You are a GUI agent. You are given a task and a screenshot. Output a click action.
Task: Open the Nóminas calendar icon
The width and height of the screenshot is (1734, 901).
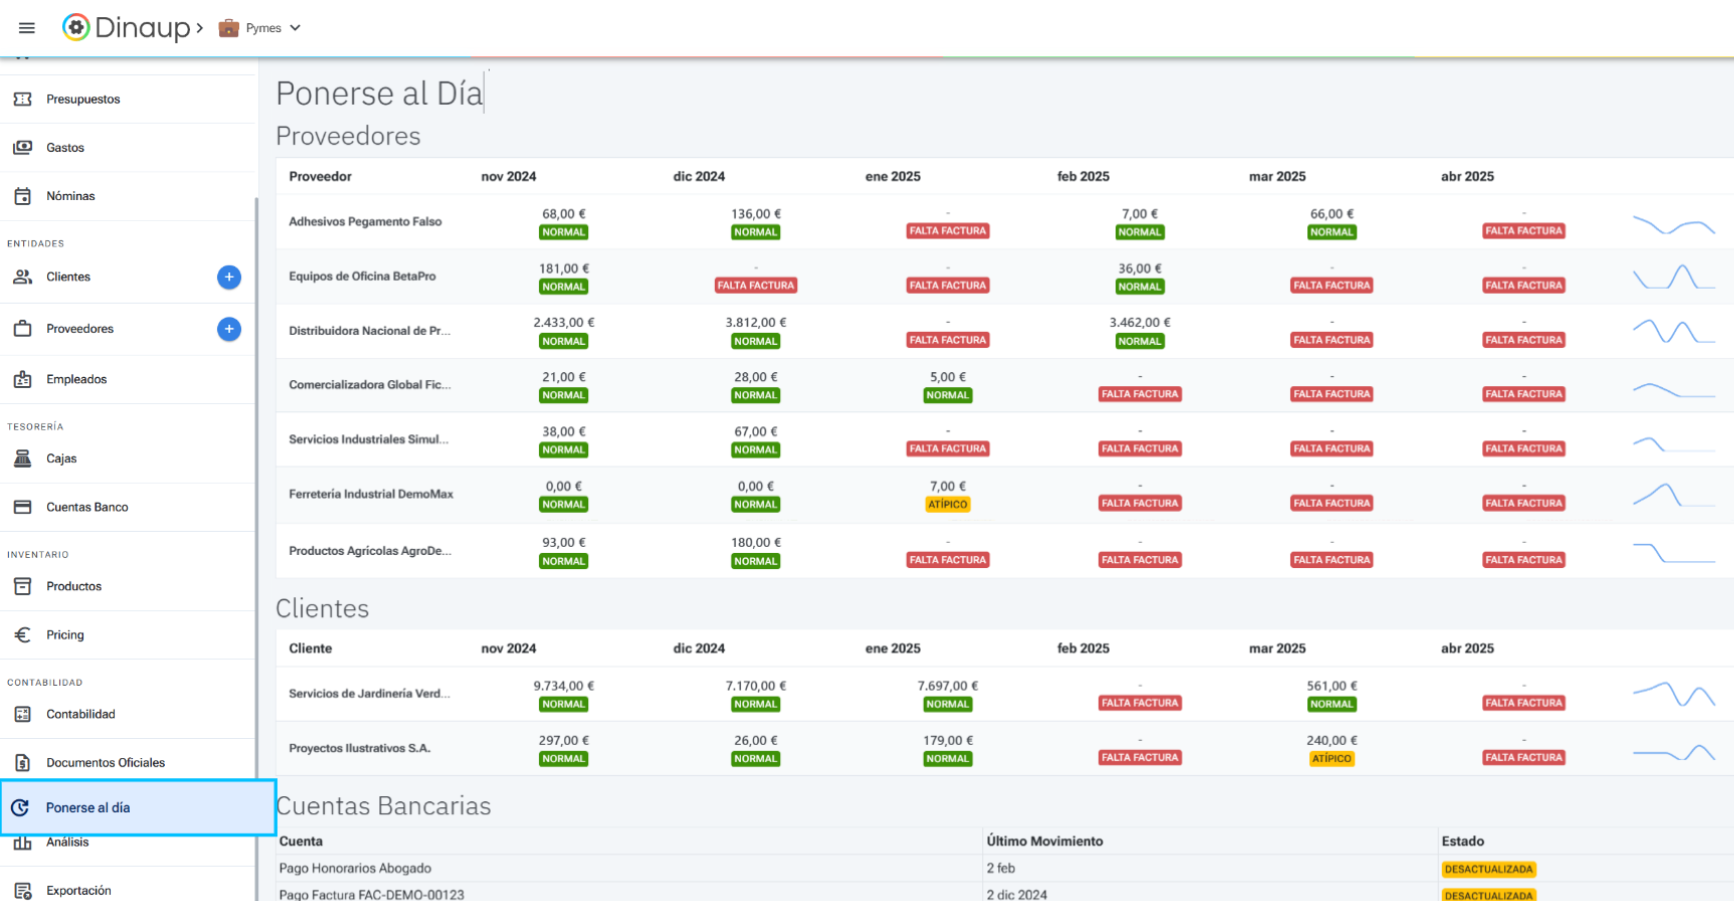23,196
